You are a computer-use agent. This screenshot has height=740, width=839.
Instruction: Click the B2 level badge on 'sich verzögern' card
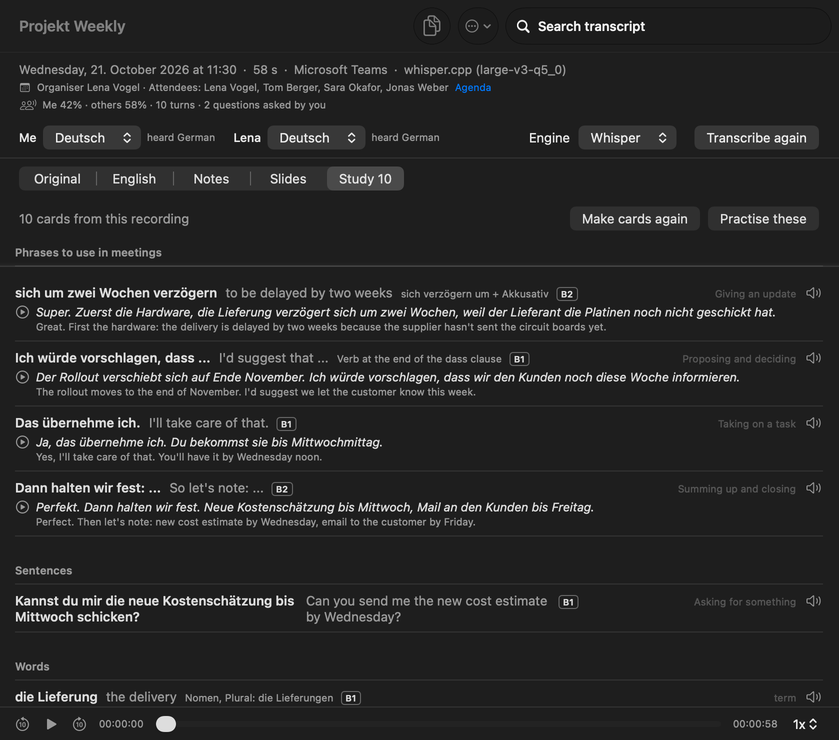tap(567, 294)
